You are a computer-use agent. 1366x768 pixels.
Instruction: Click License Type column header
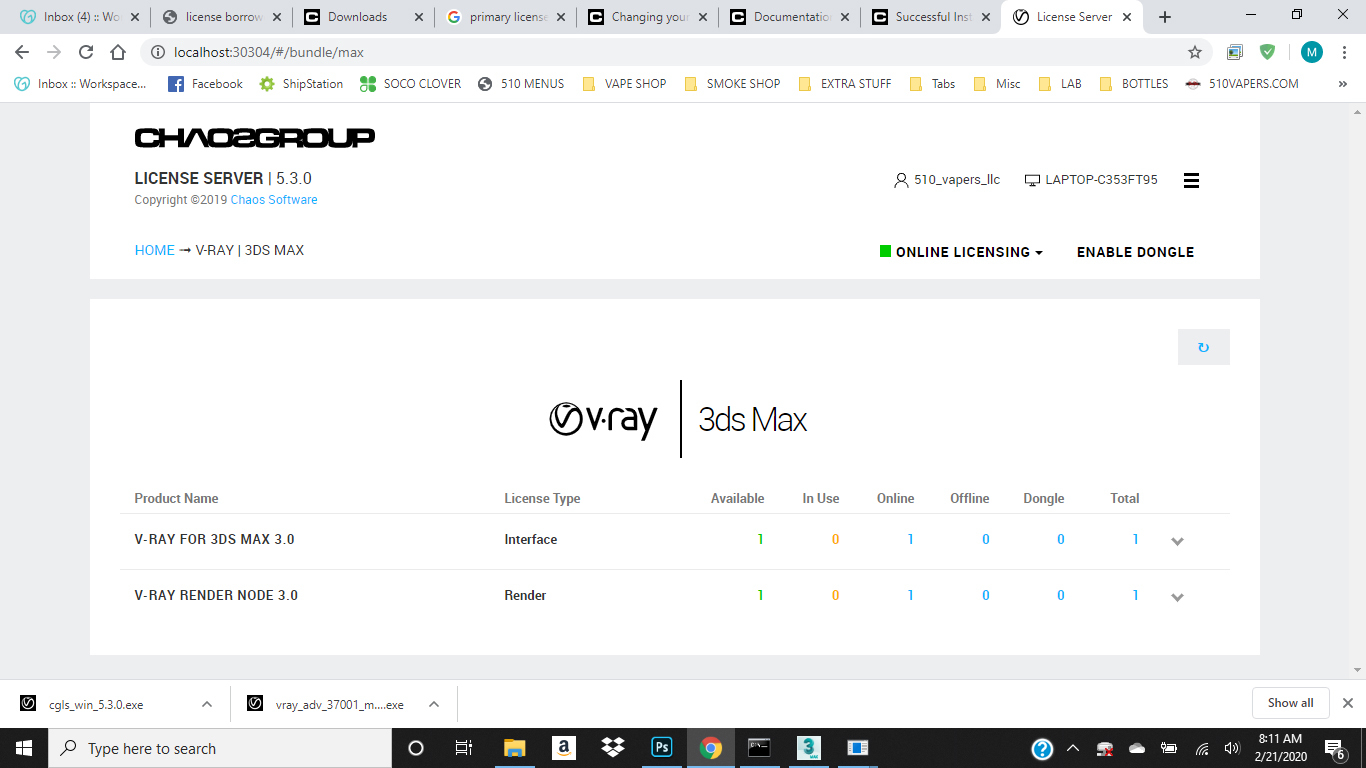(542, 498)
